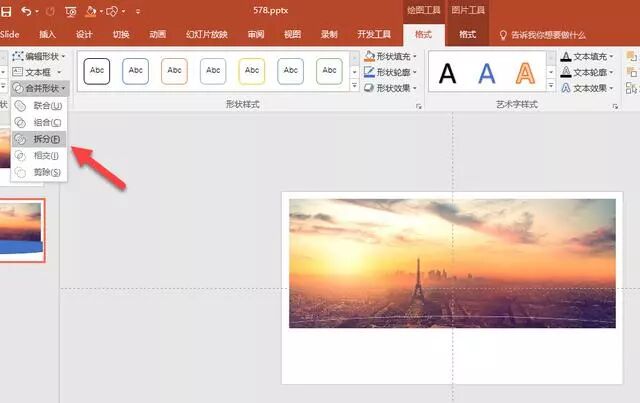Screen dimensions: 640x403
Task: Open the 文本轮廓 dropdown
Action: (x=587, y=72)
